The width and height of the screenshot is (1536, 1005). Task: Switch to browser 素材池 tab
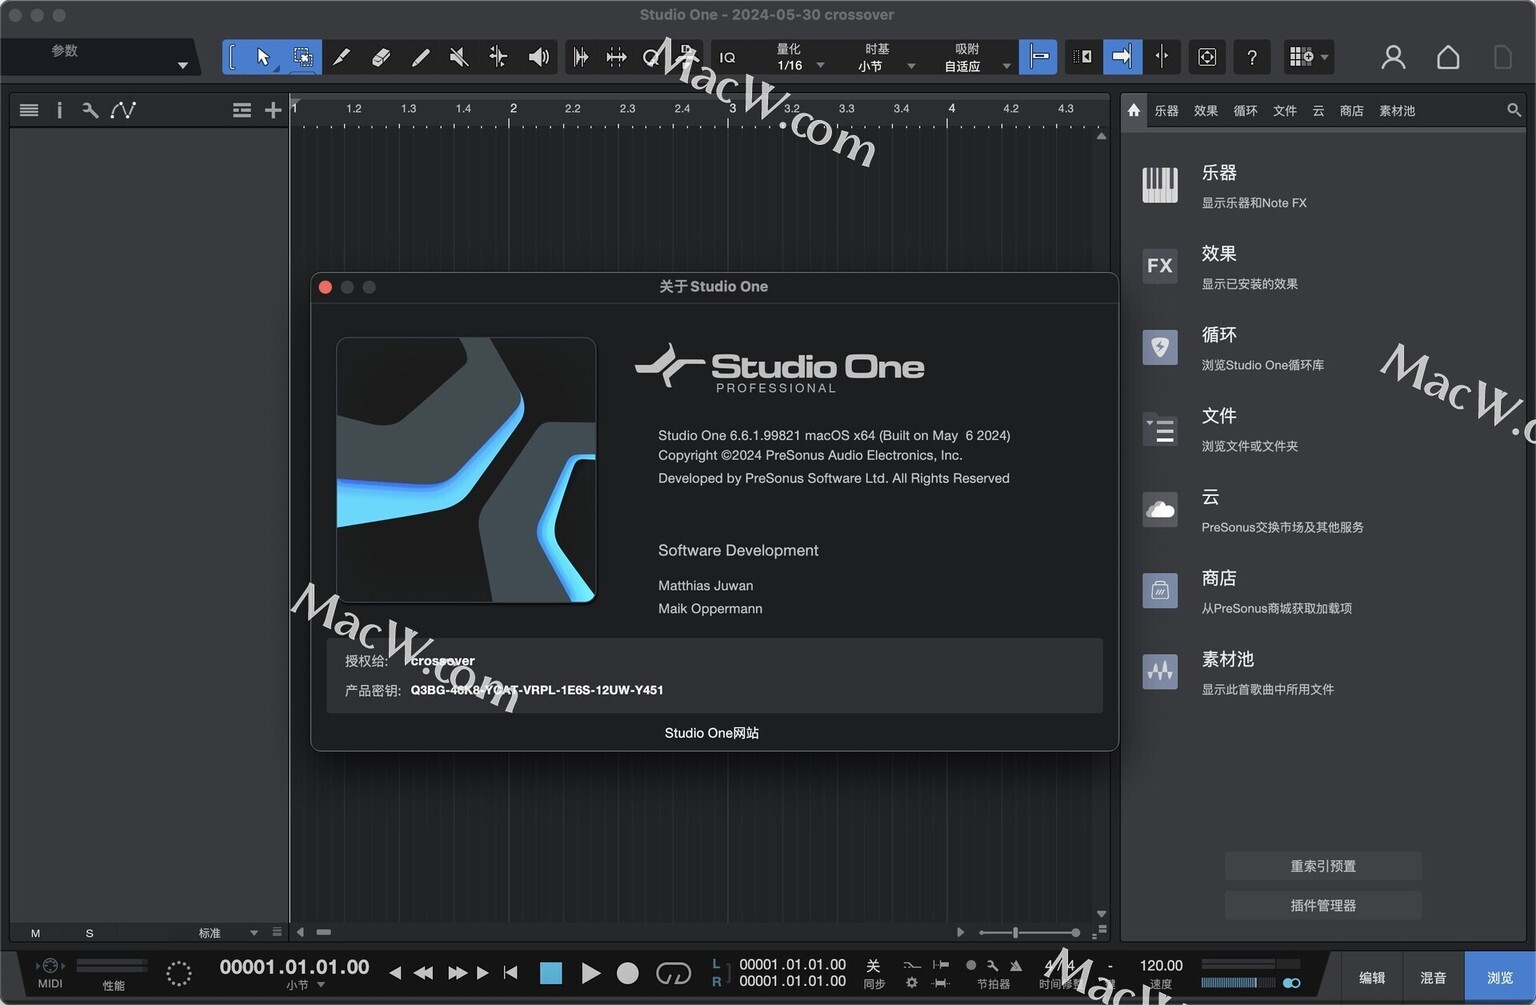tap(1397, 111)
